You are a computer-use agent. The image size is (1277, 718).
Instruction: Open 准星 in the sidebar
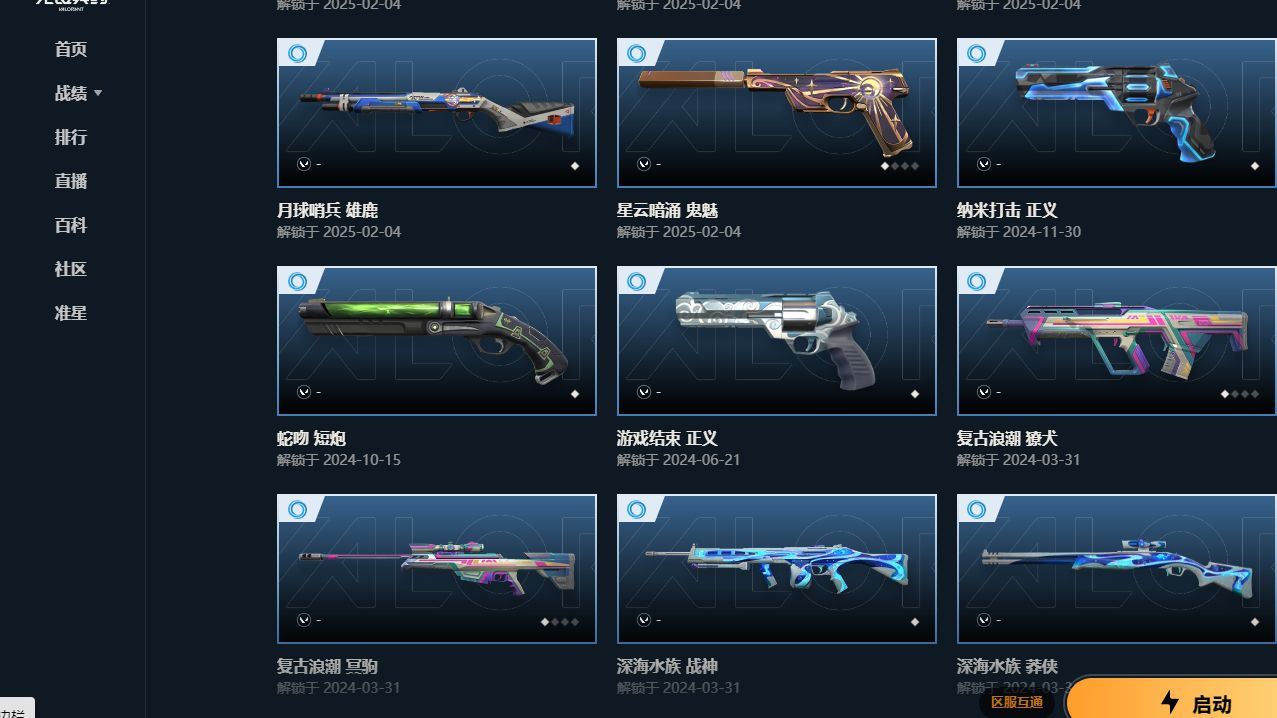tap(71, 313)
